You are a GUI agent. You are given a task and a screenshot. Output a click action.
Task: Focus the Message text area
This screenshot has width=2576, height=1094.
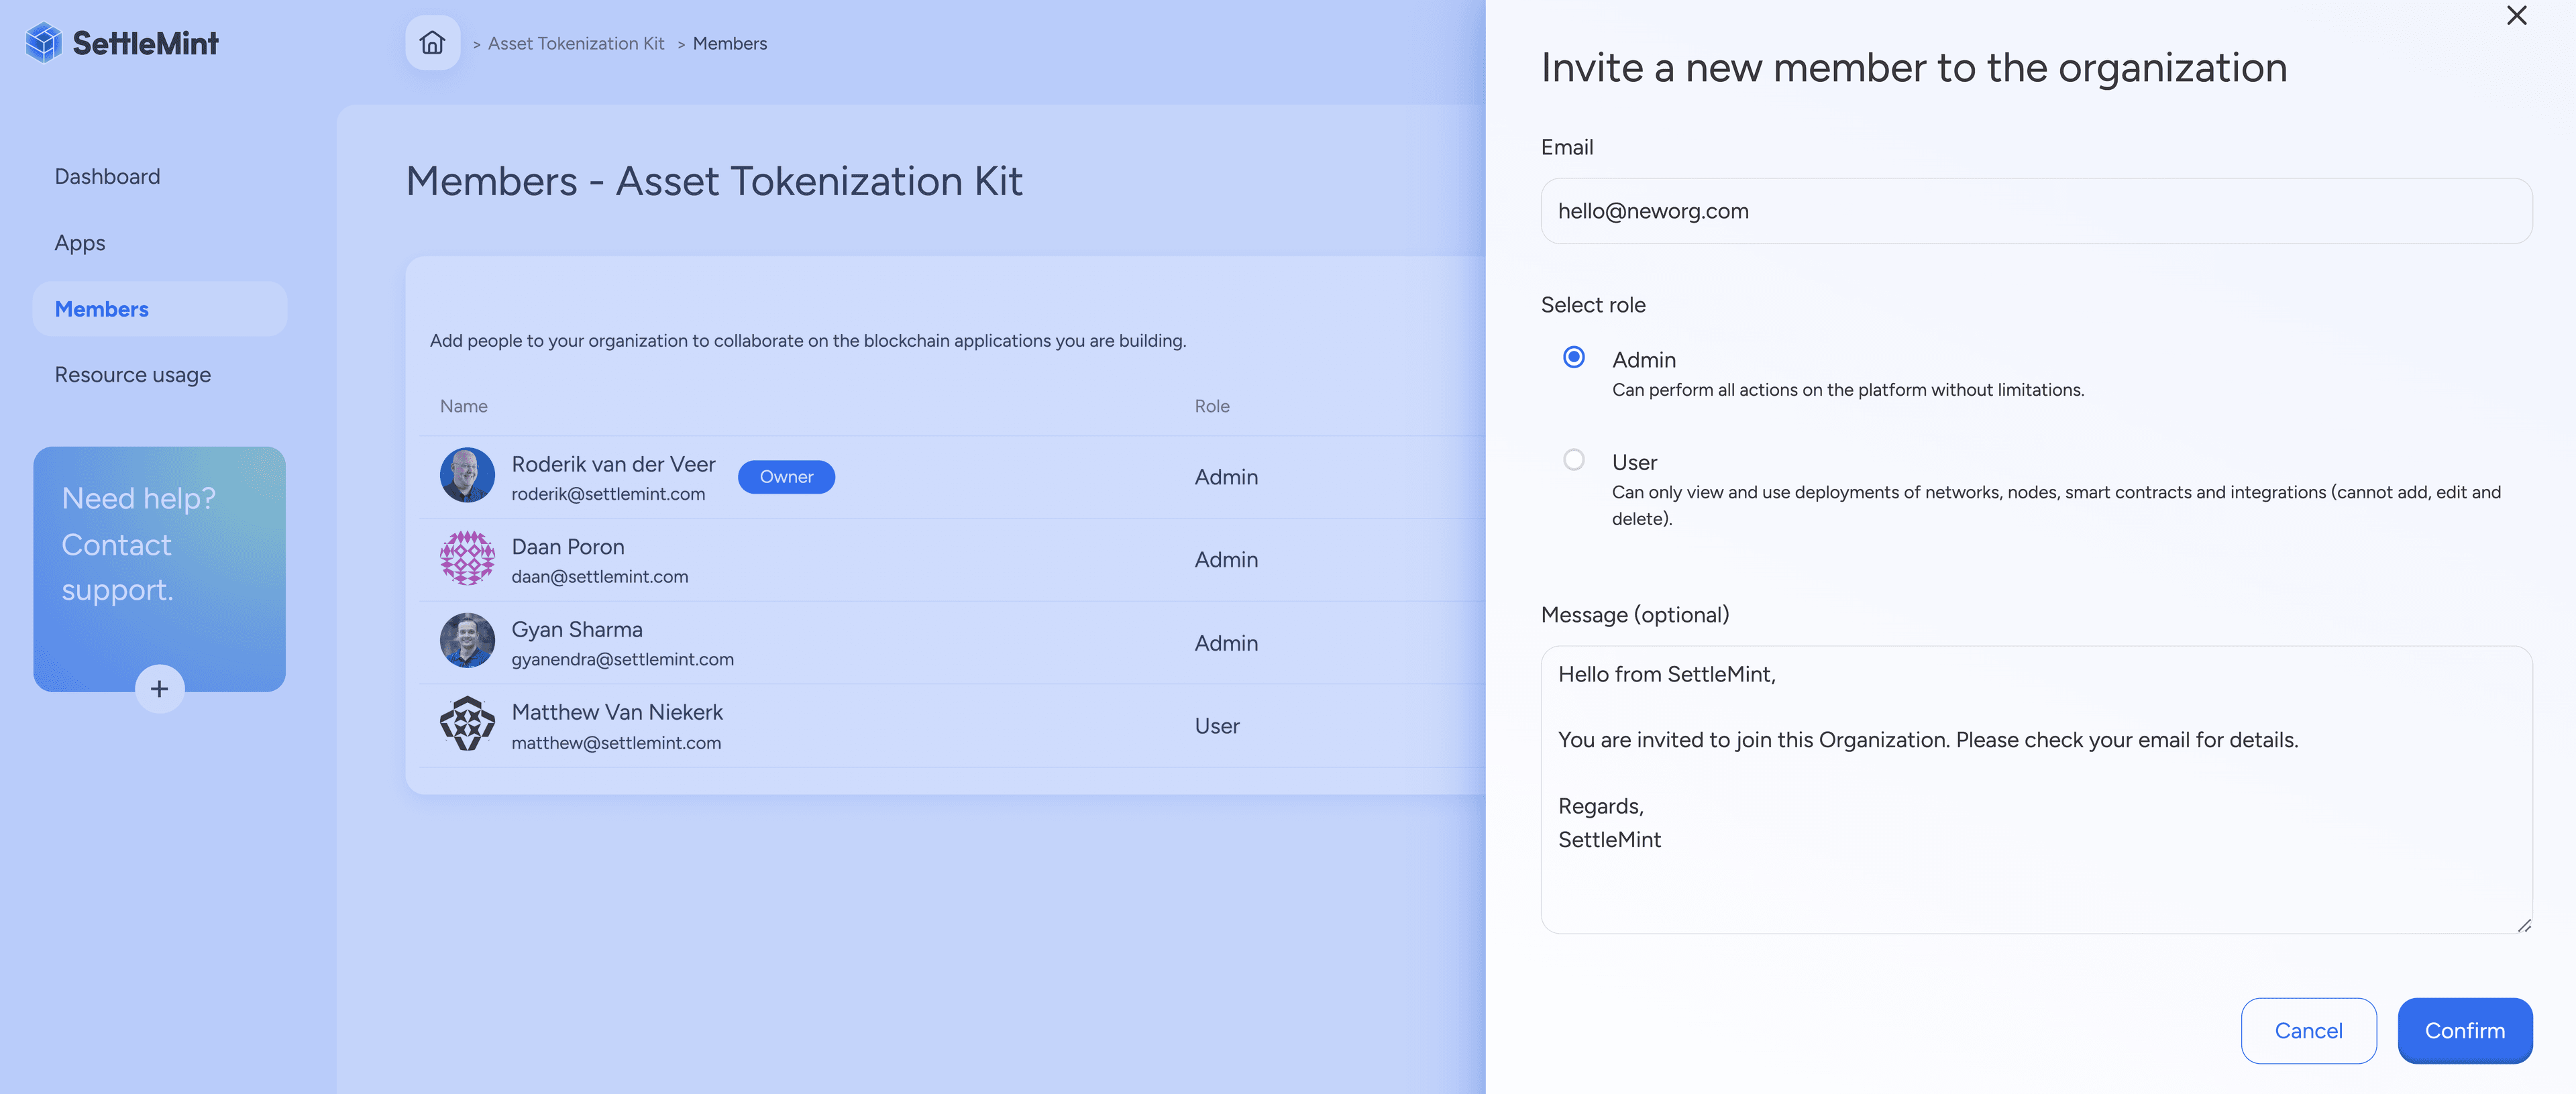2036,790
